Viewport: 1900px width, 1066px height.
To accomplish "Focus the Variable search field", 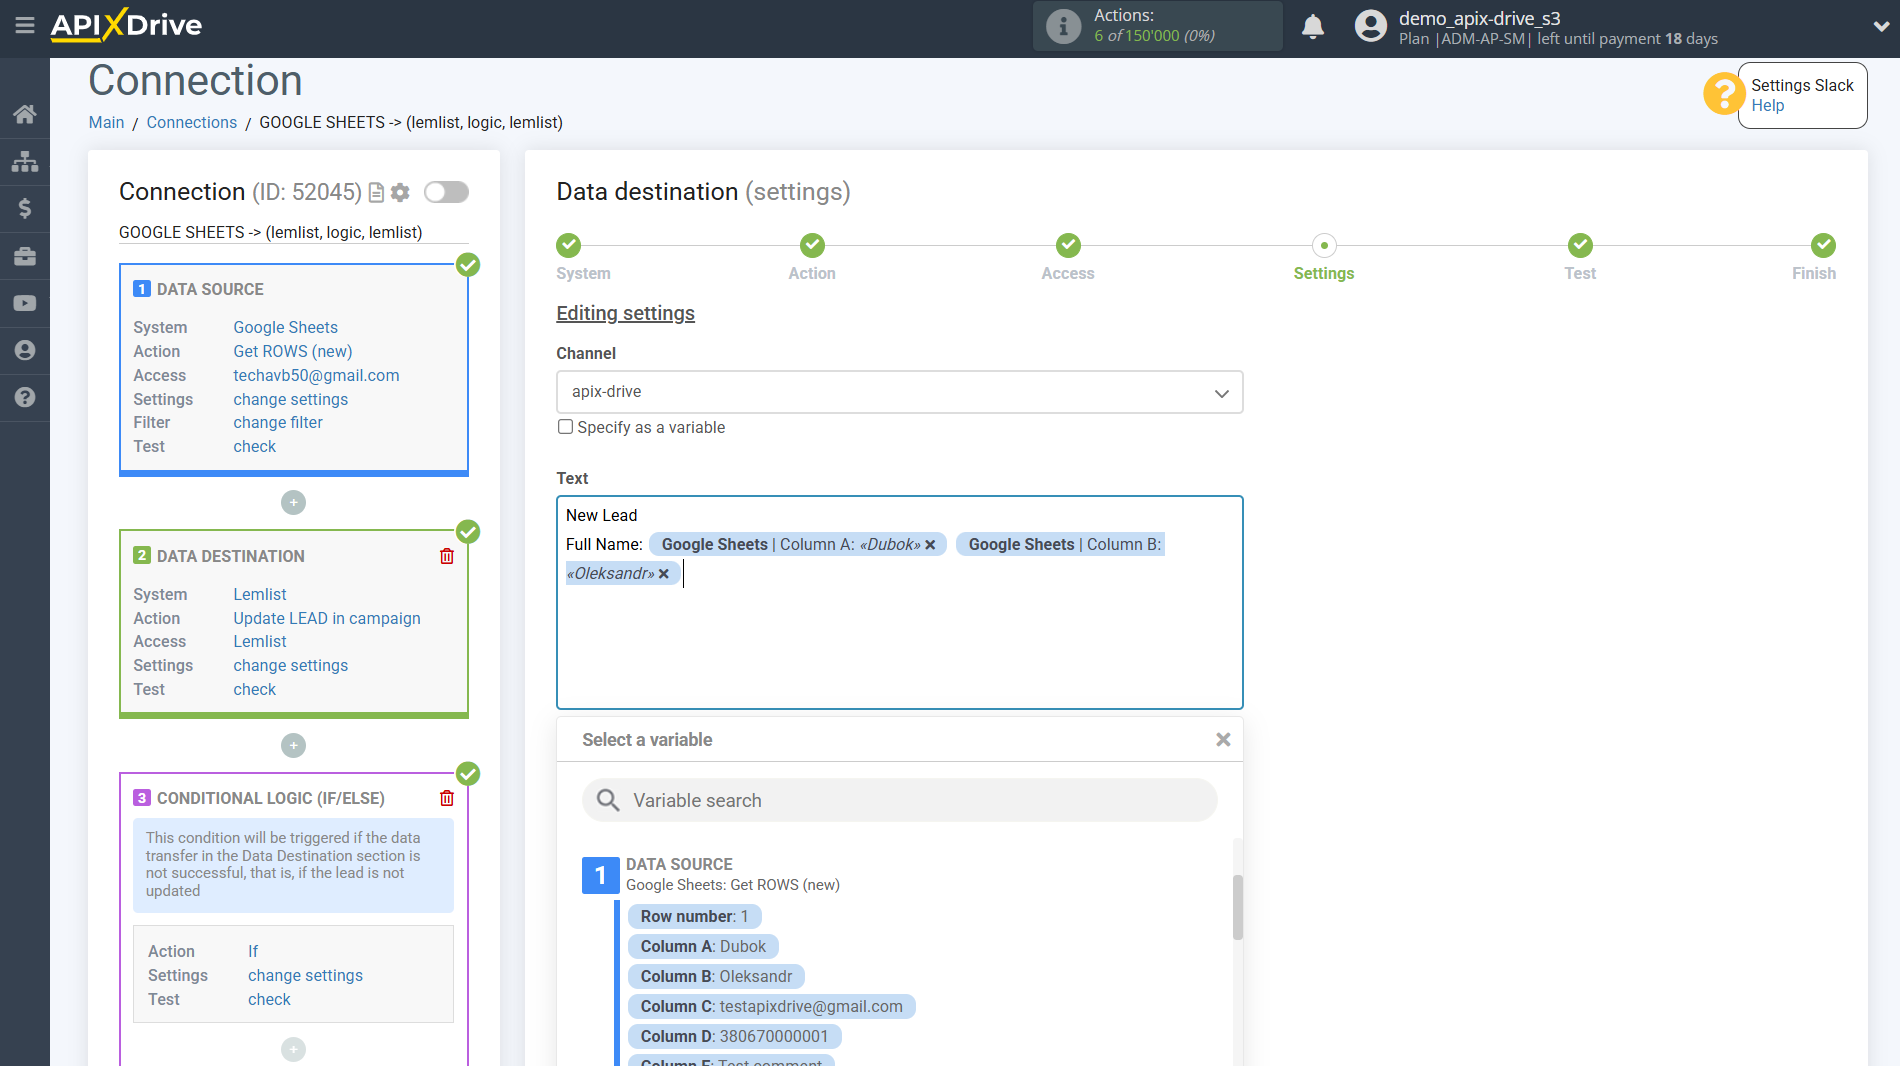I will point(899,800).
